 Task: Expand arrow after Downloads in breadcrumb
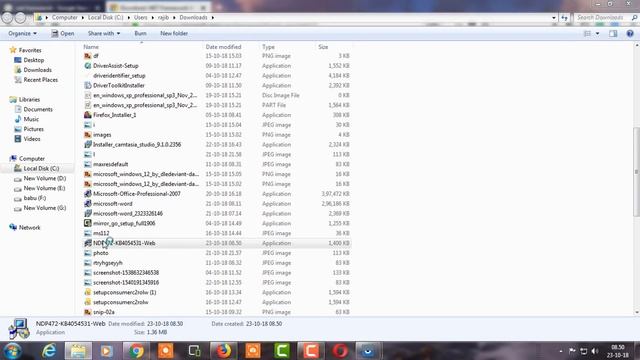point(213,18)
